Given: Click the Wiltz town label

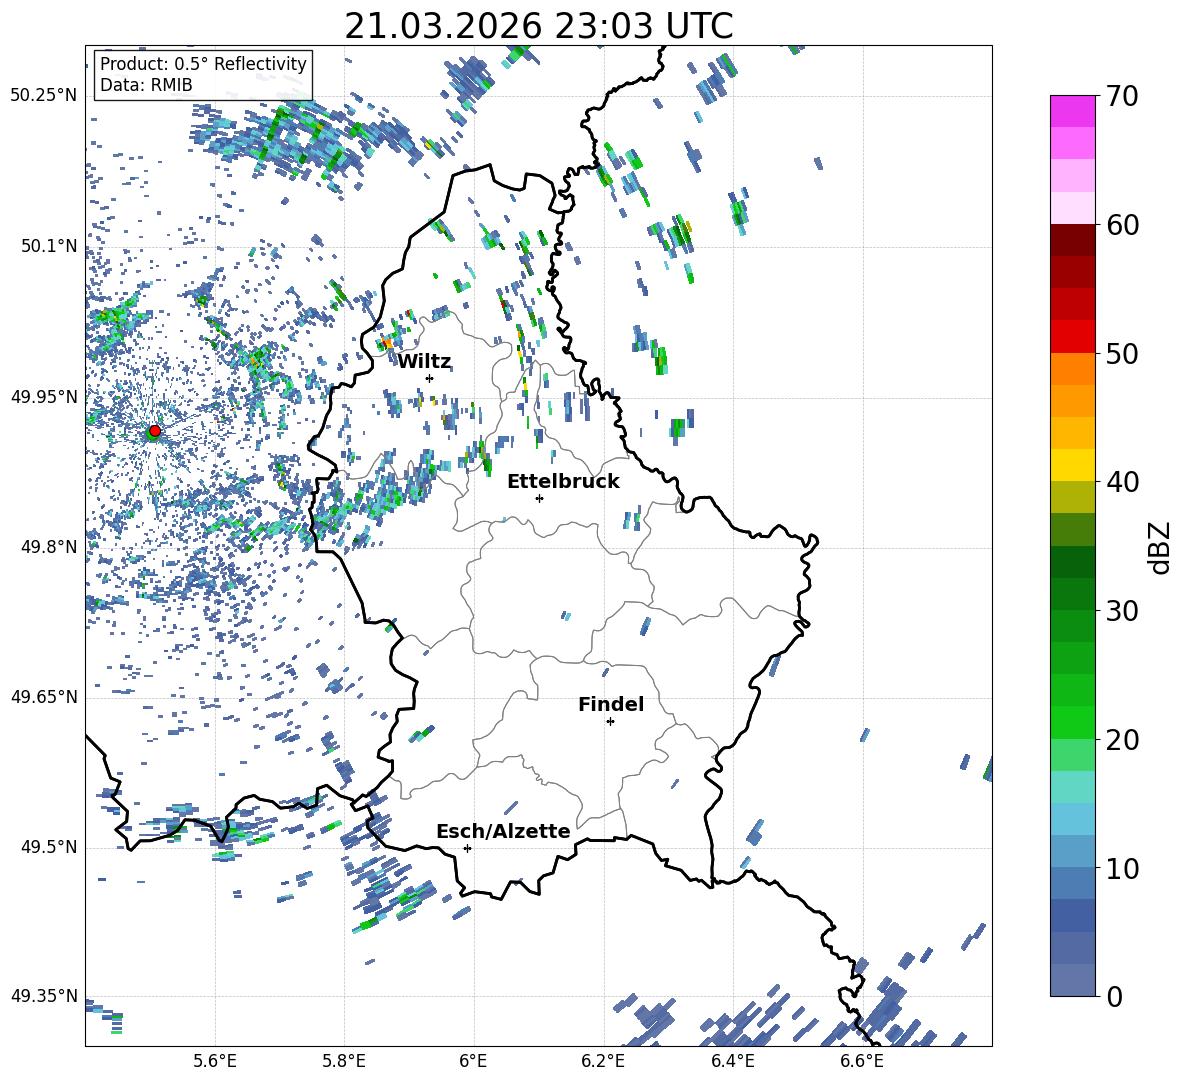Looking at the screenshot, I should [x=424, y=362].
